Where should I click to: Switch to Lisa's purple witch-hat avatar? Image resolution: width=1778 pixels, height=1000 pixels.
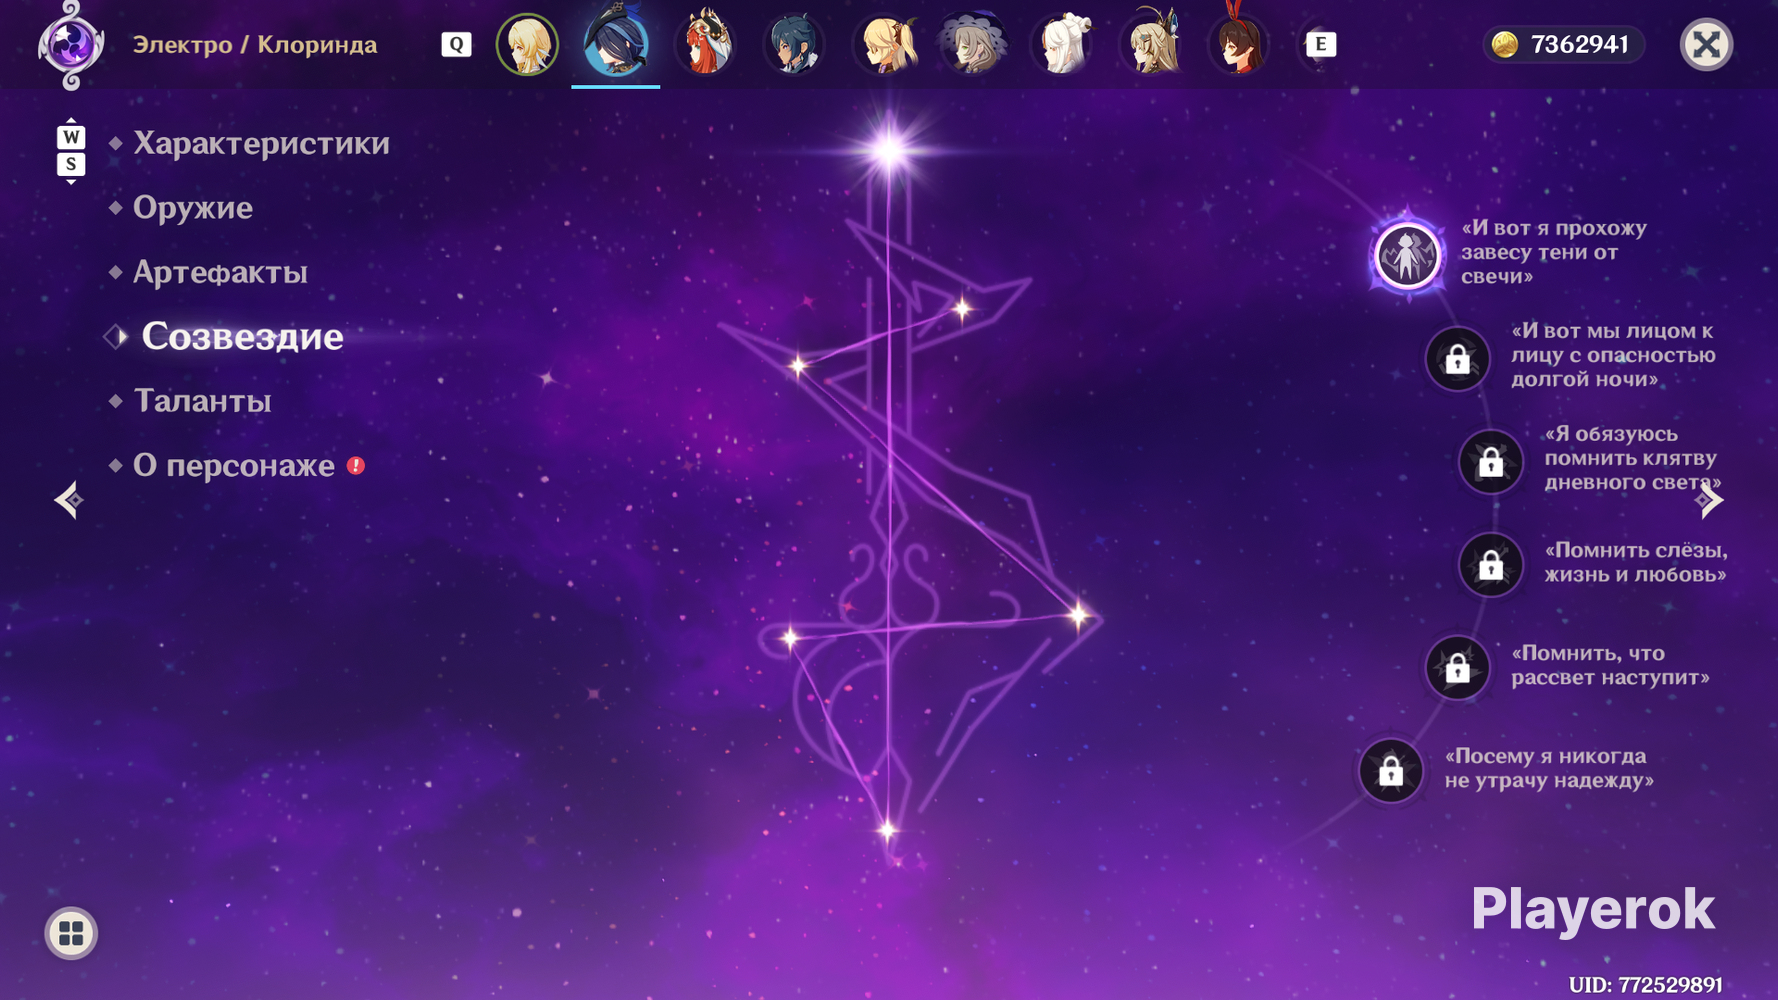pyautogui.click(x=973, y=45)
